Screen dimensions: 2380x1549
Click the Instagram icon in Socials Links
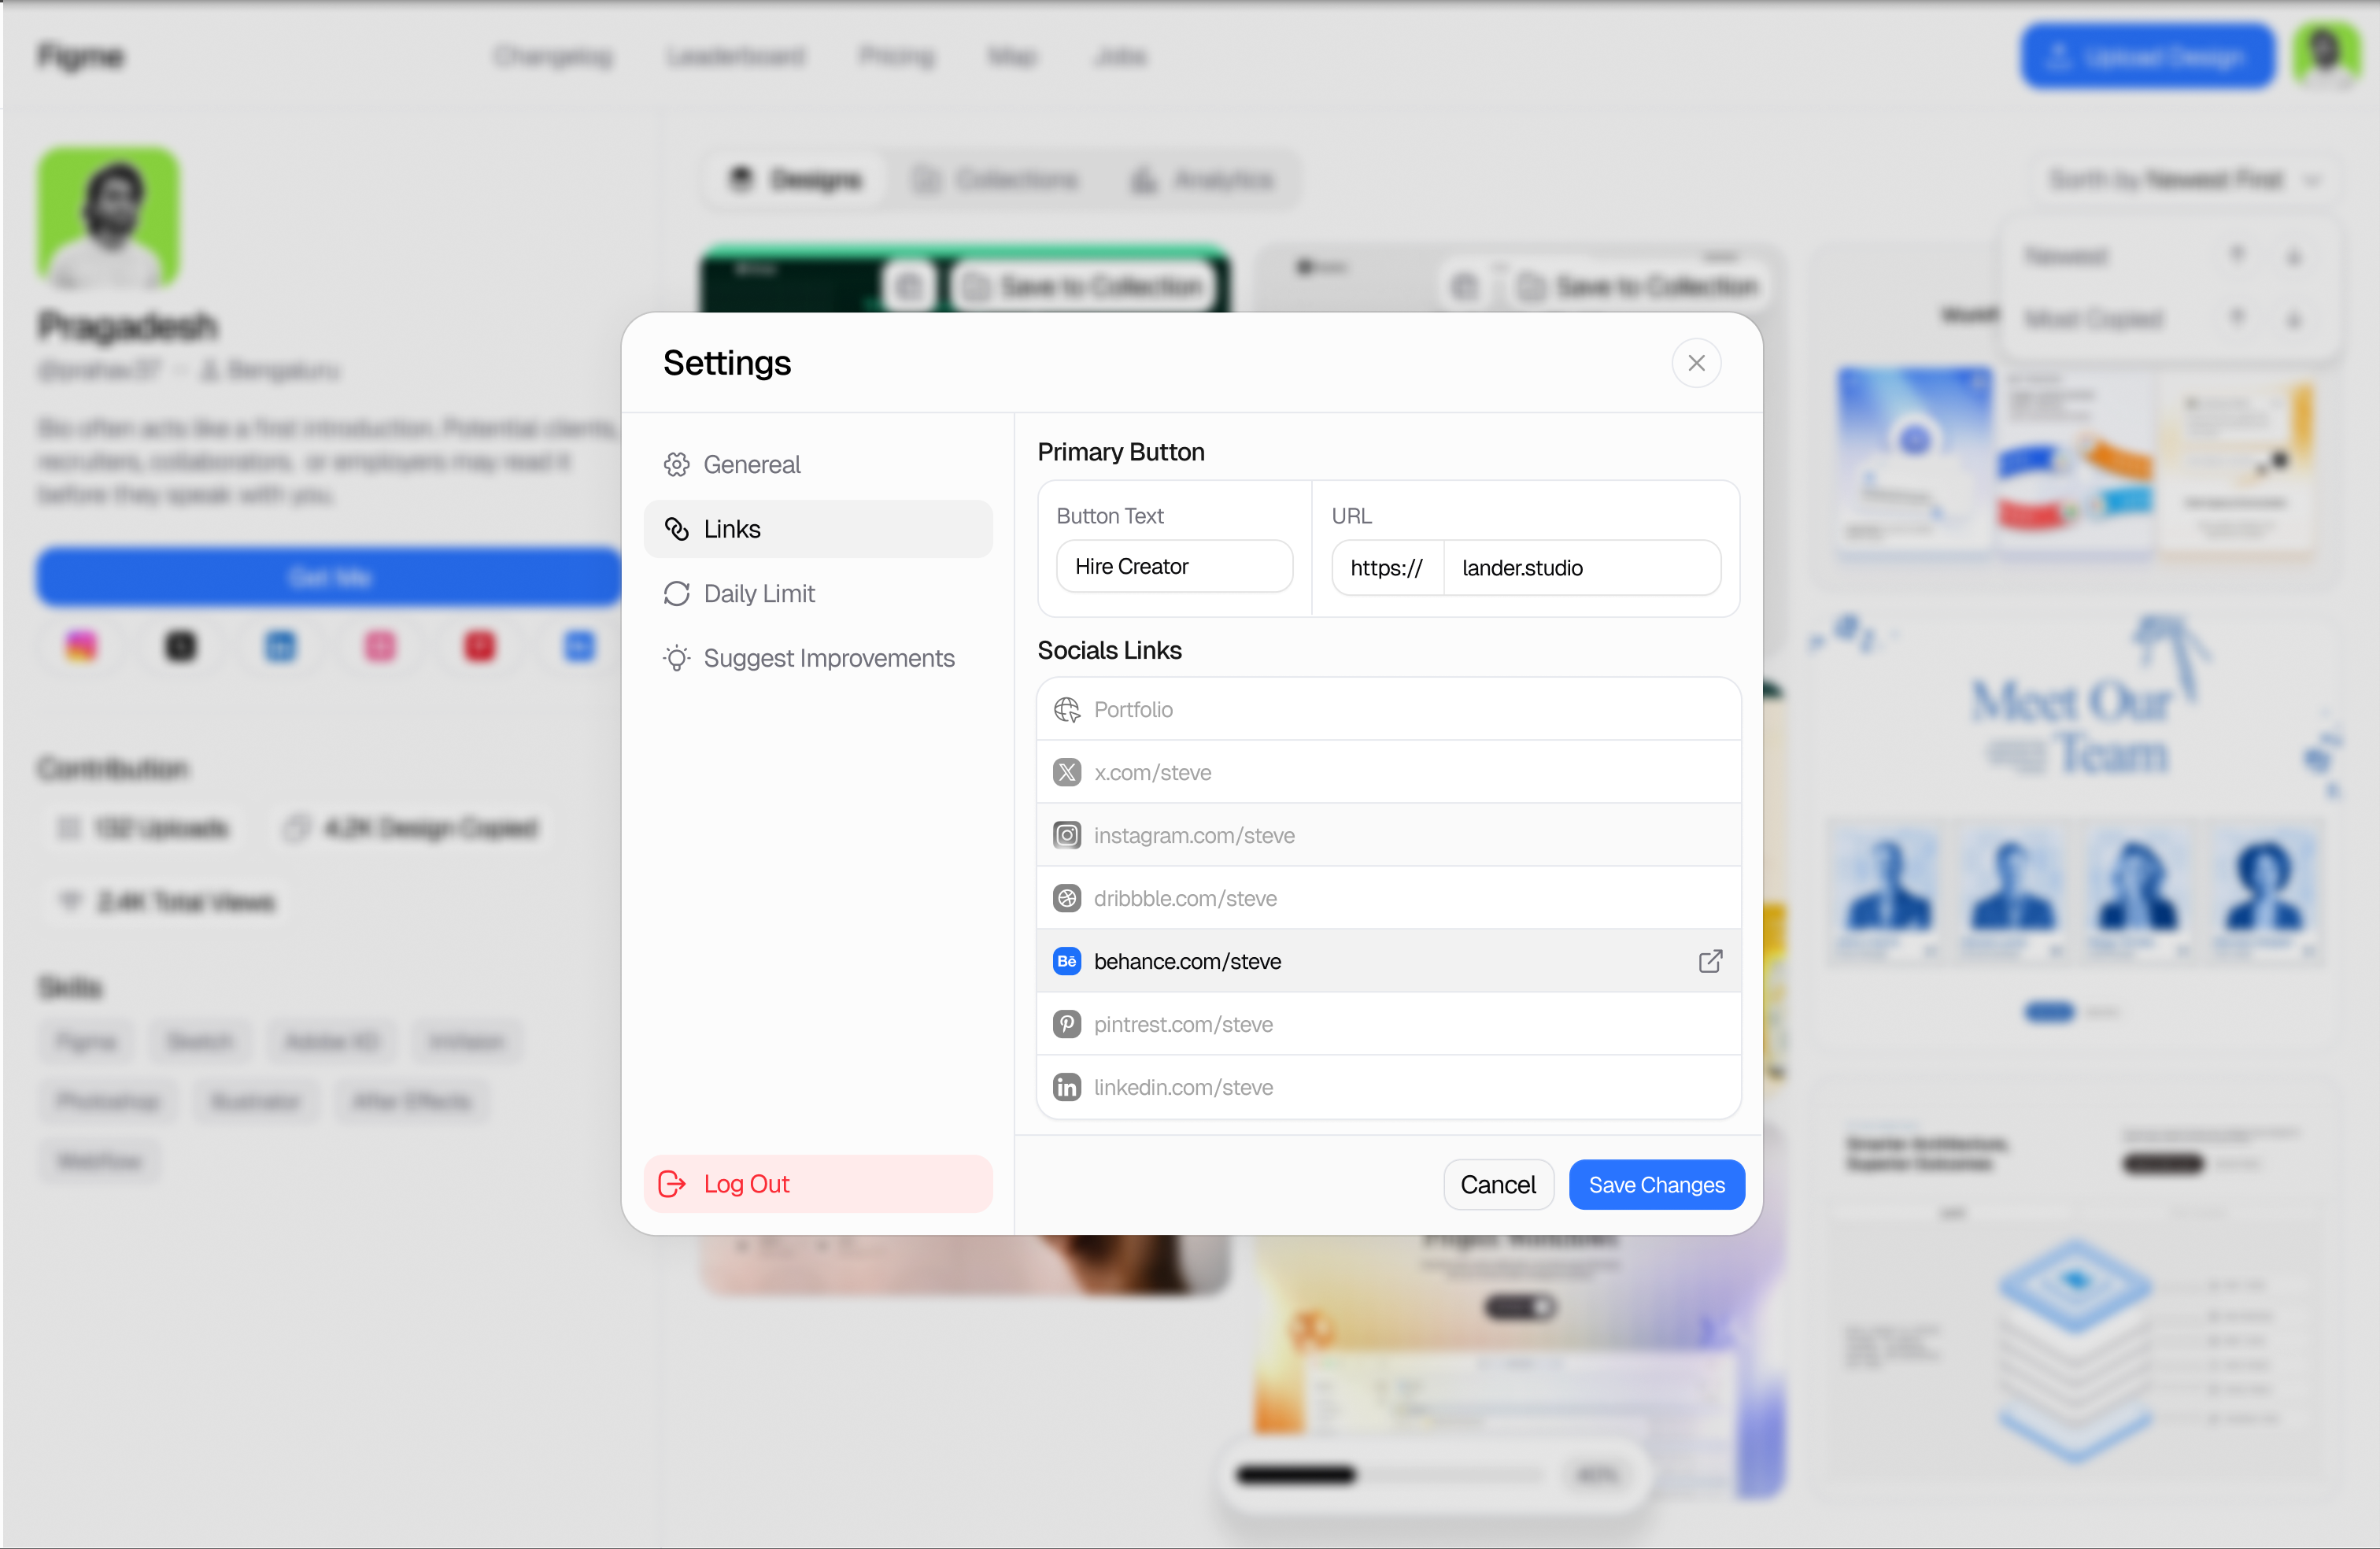pos(1067,835)
